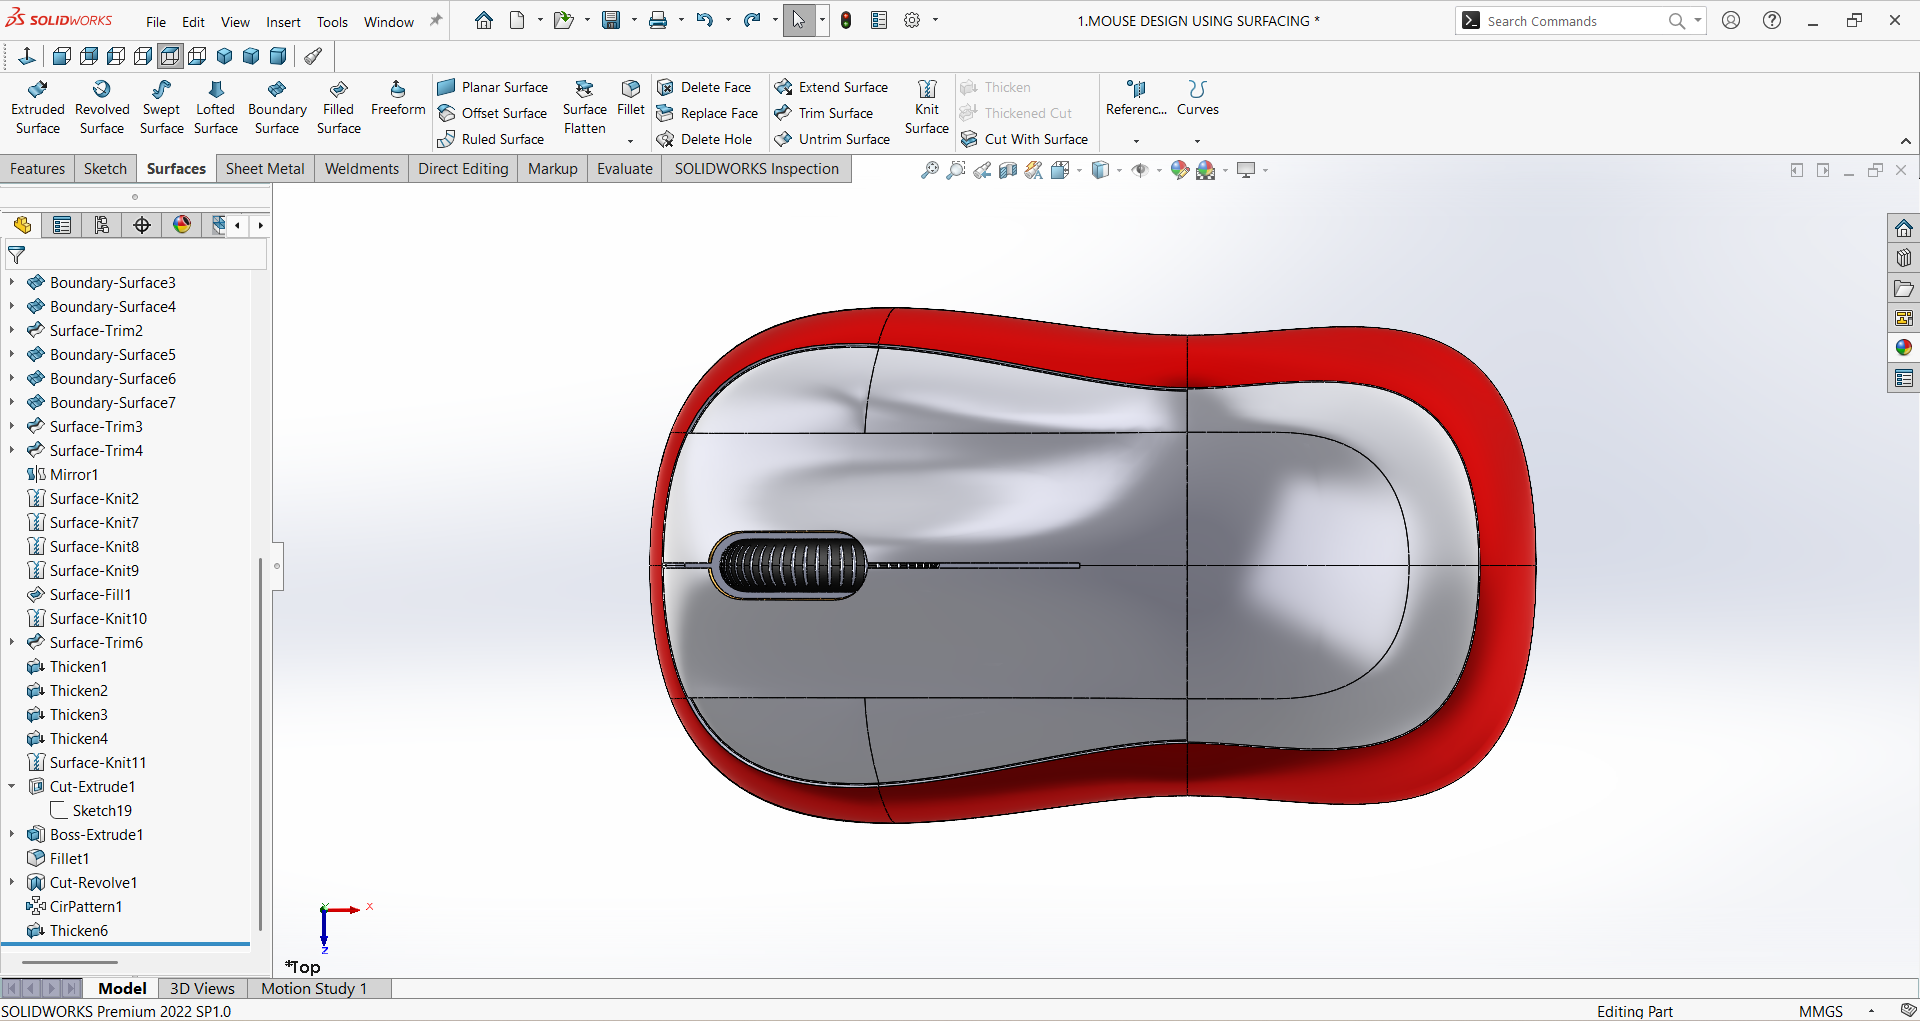Image resolution: width=1920 pixels, height=1021 pixels.
Task: Open the DimXpertManager crosshair tab
Action: [142, 225]
